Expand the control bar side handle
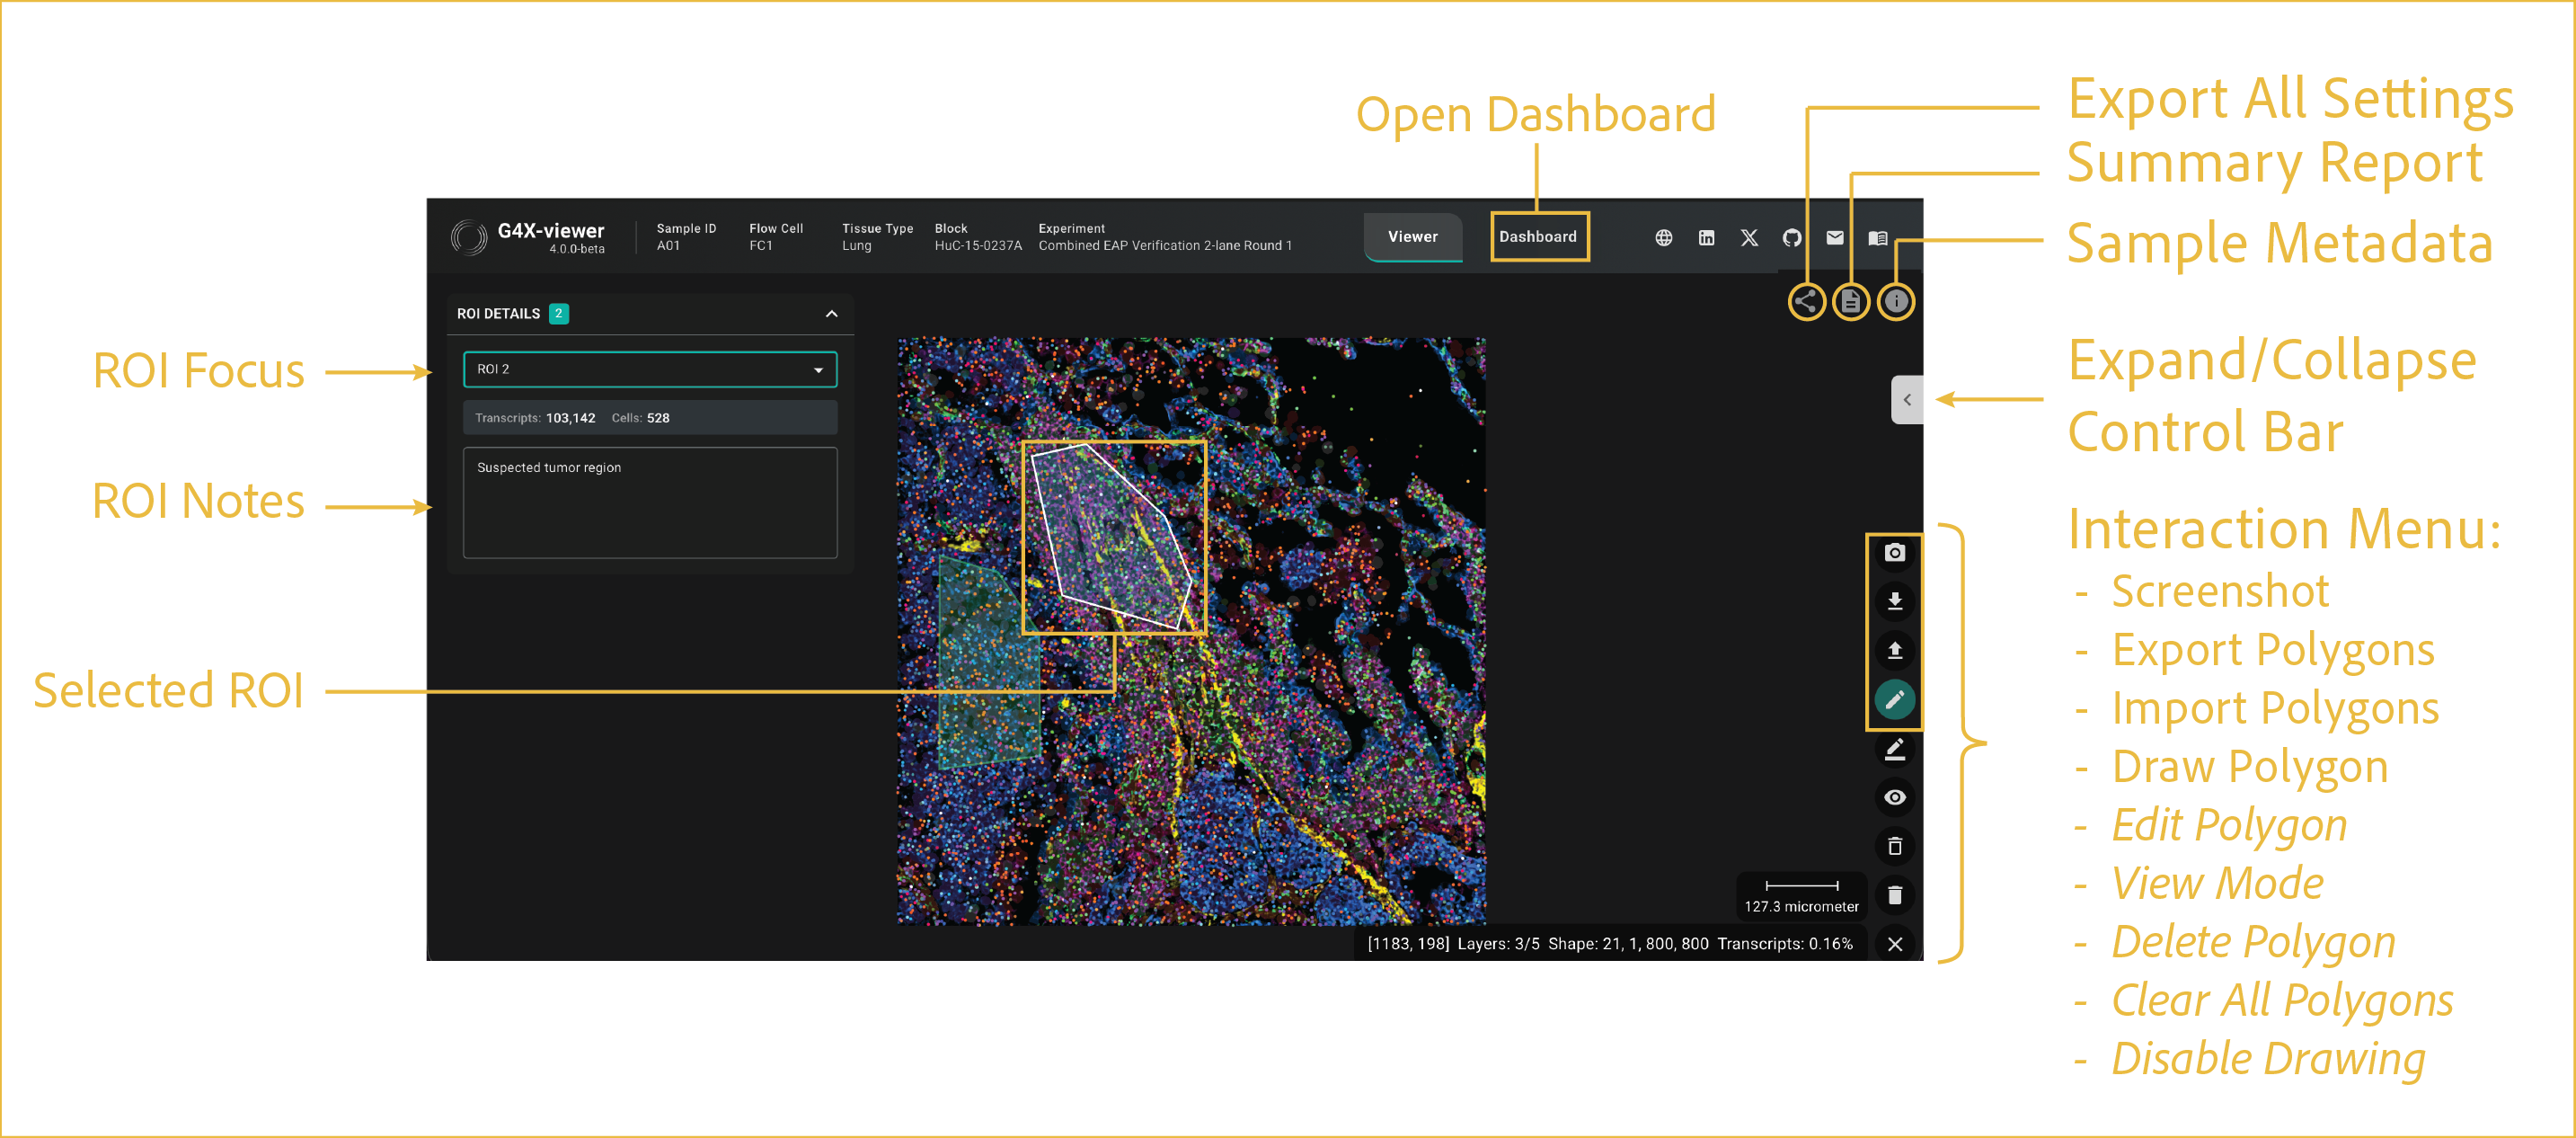2576x1138 pixels. pos(1906,400)
